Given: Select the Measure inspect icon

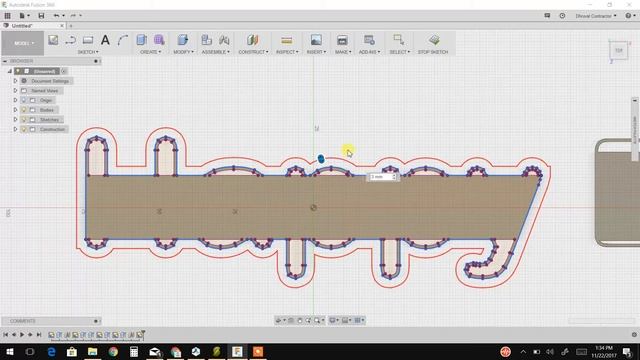Looking at the screenshot, I should [287, 40].
